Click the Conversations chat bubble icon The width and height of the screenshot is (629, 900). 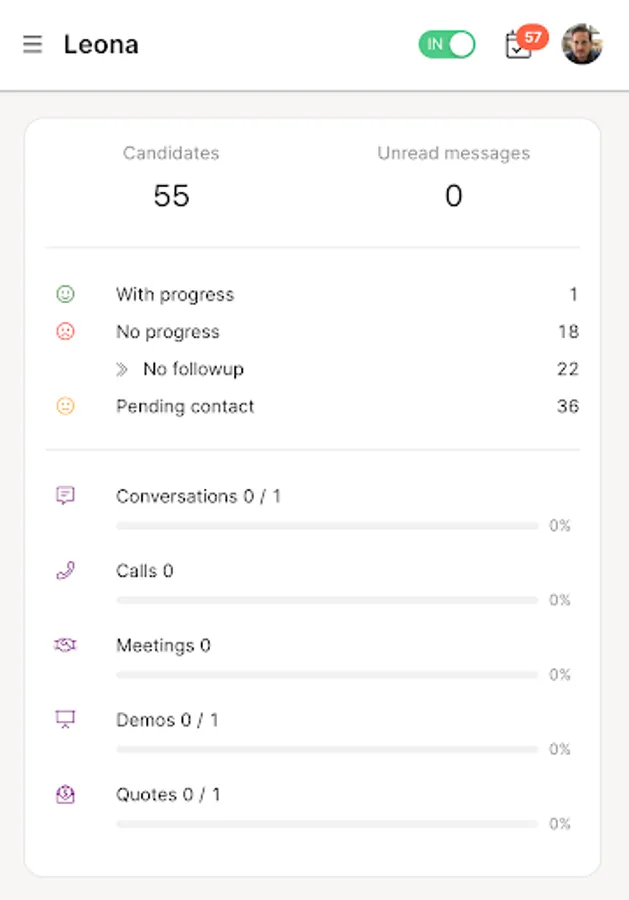[x=65, y=496]
